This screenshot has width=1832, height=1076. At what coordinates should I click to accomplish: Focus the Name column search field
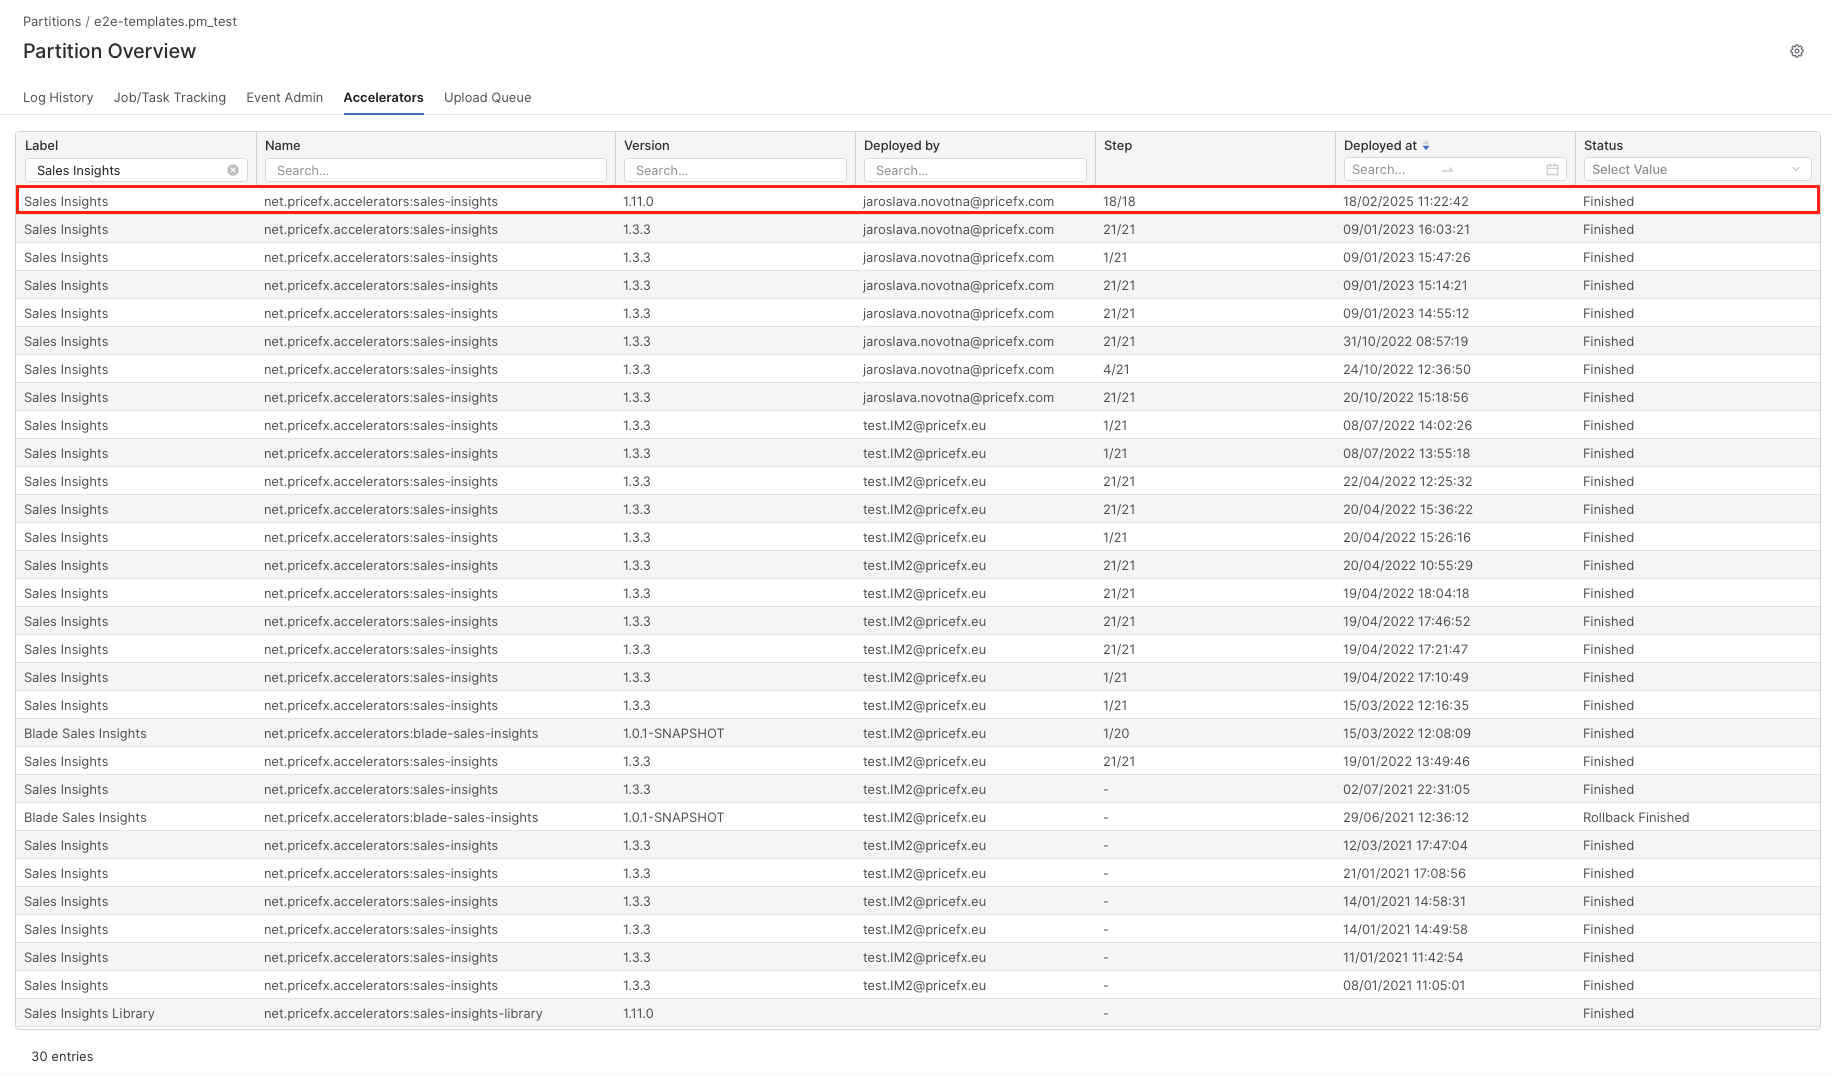(435, 171)
